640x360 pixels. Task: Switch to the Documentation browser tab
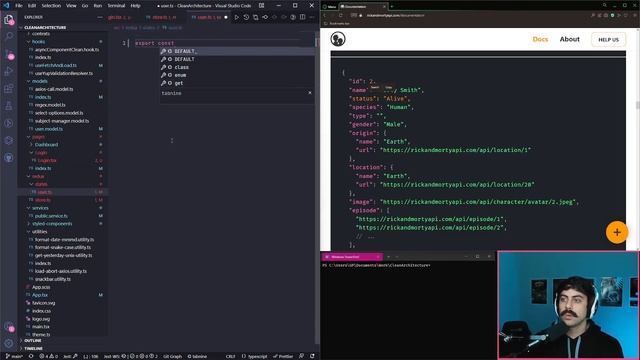click(x=362, y=7)
